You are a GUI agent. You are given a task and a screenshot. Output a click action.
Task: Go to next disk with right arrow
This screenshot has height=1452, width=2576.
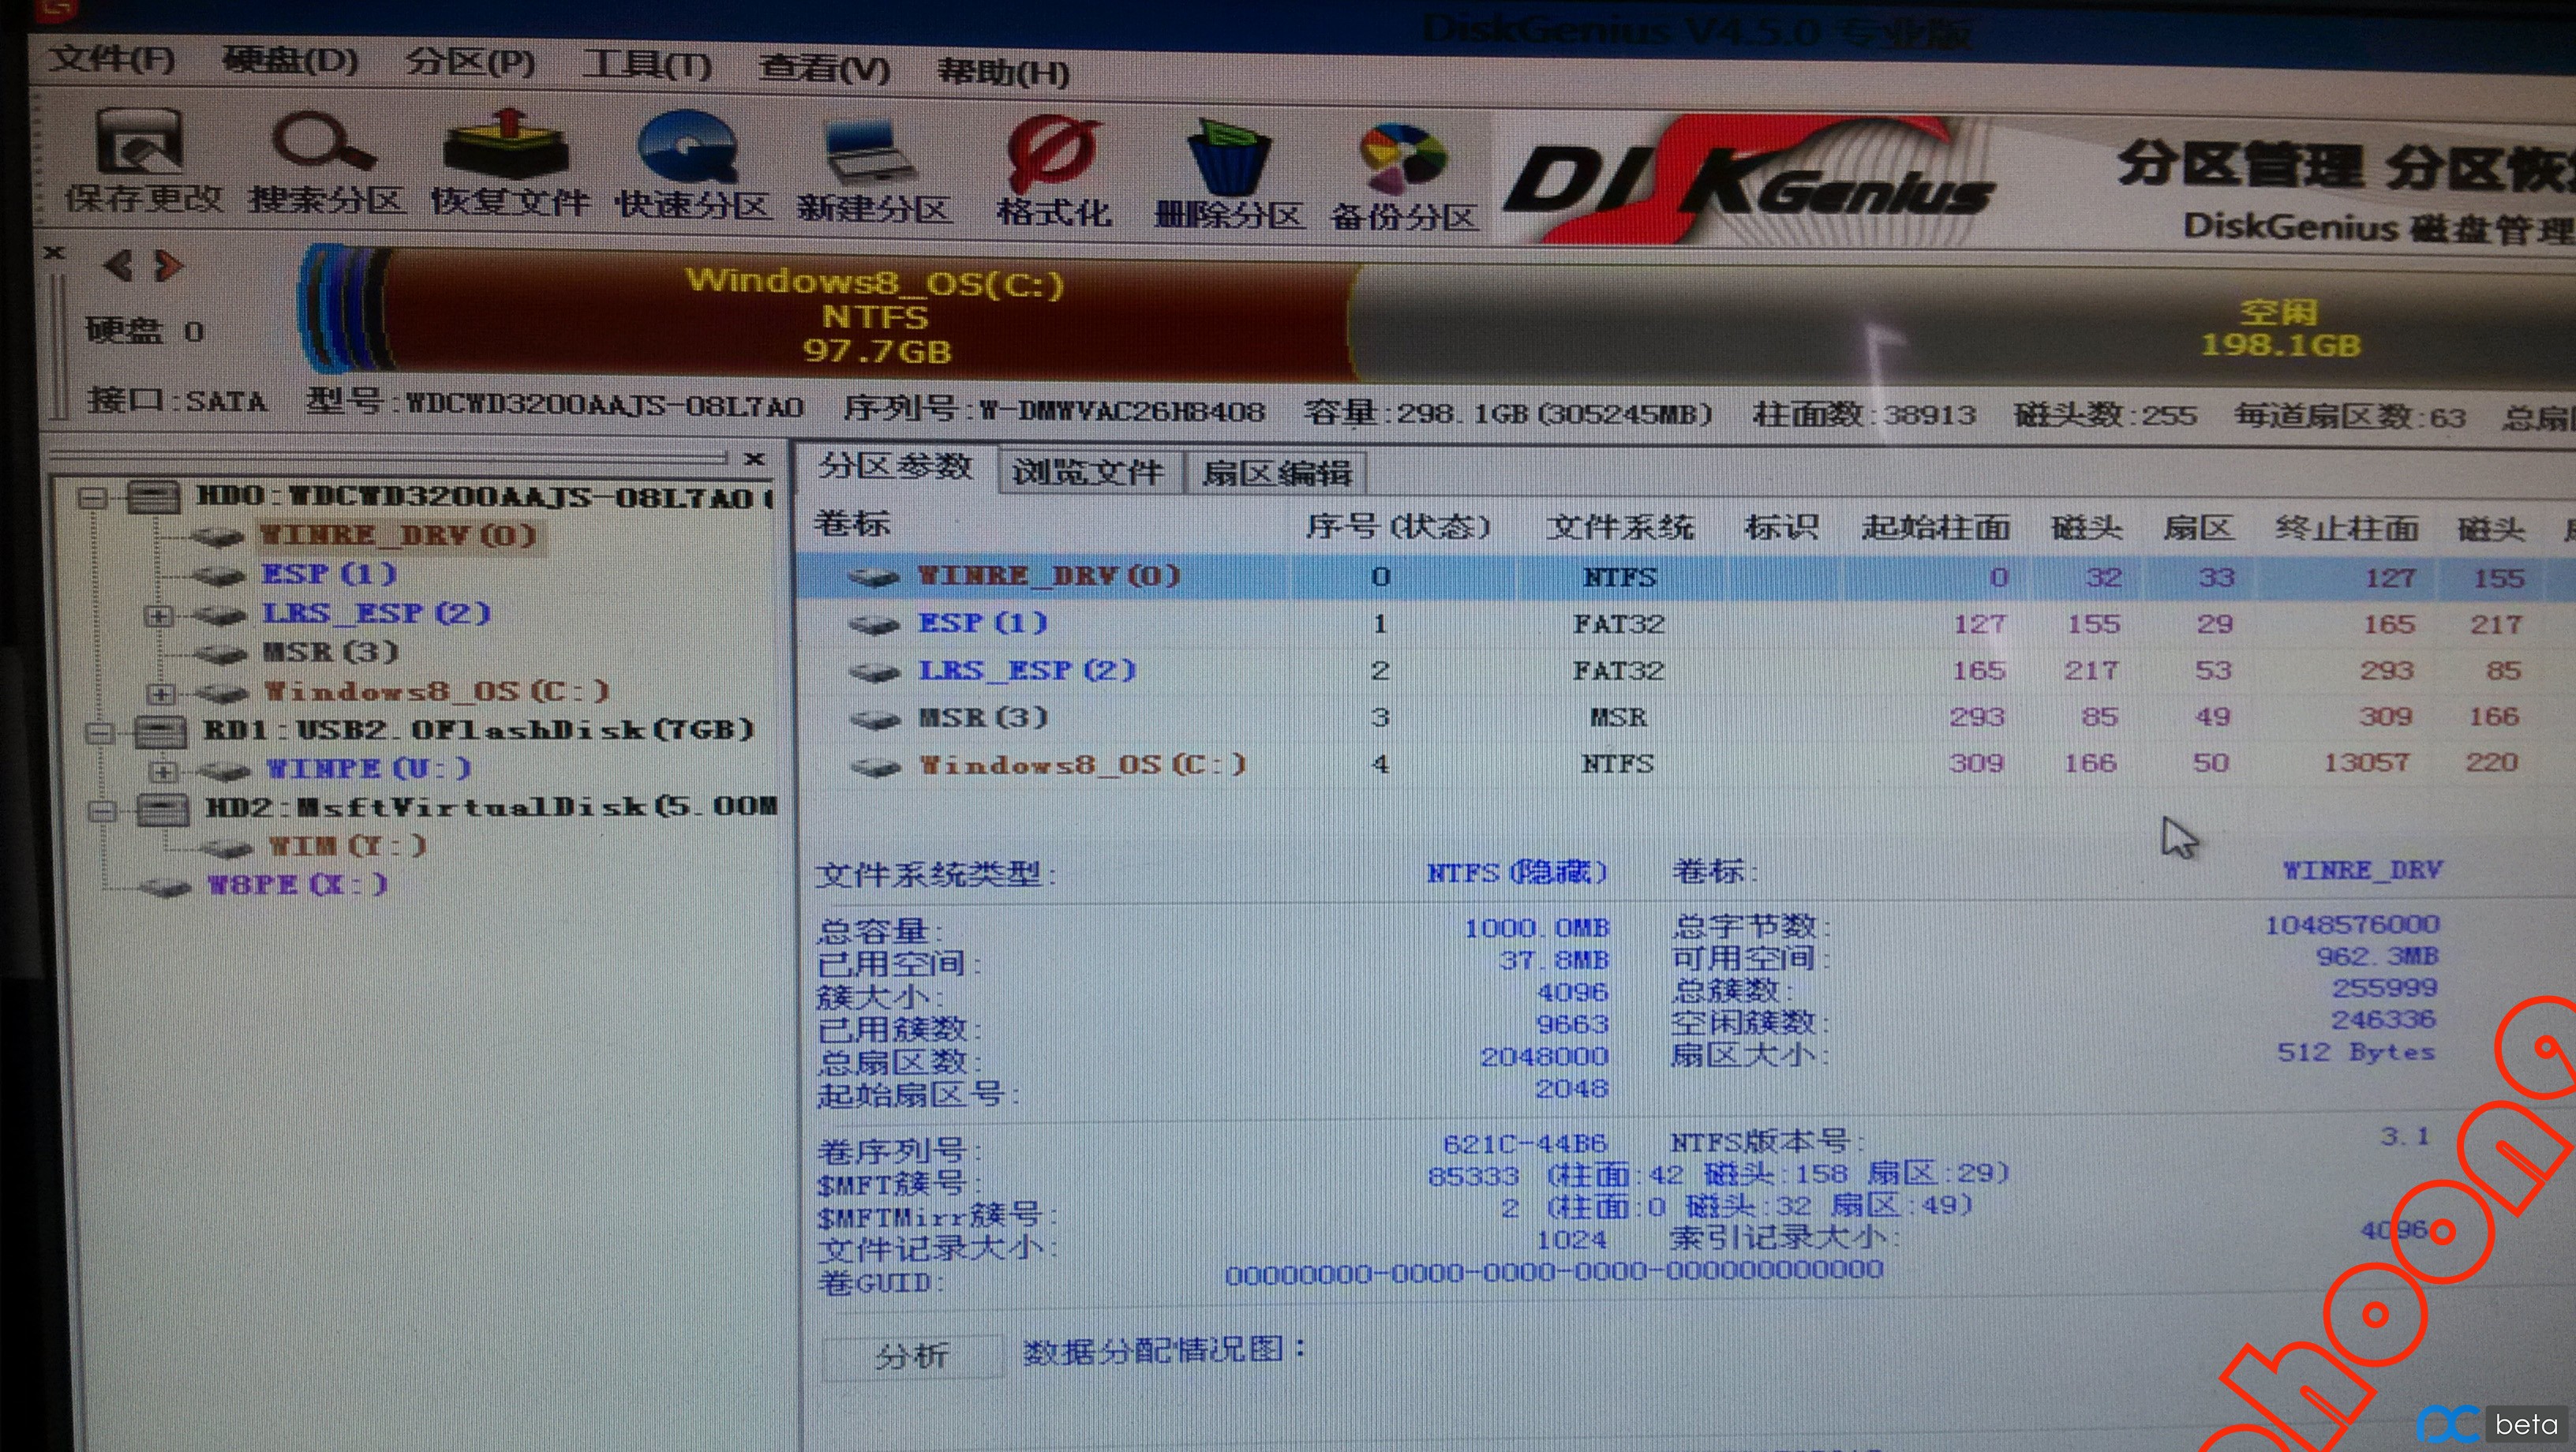click(169, 266)
